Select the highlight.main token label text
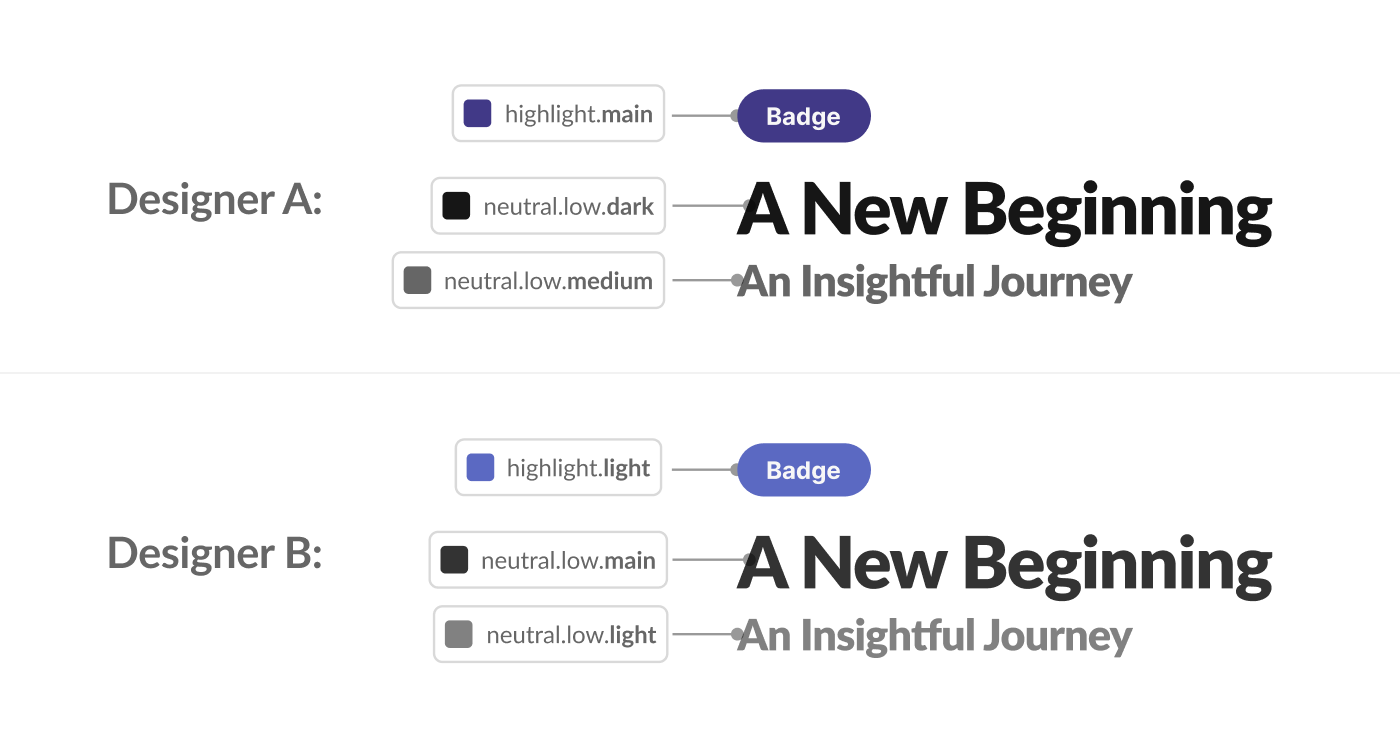The width and height of the screenshot is (1400, 748). [578, 114]
